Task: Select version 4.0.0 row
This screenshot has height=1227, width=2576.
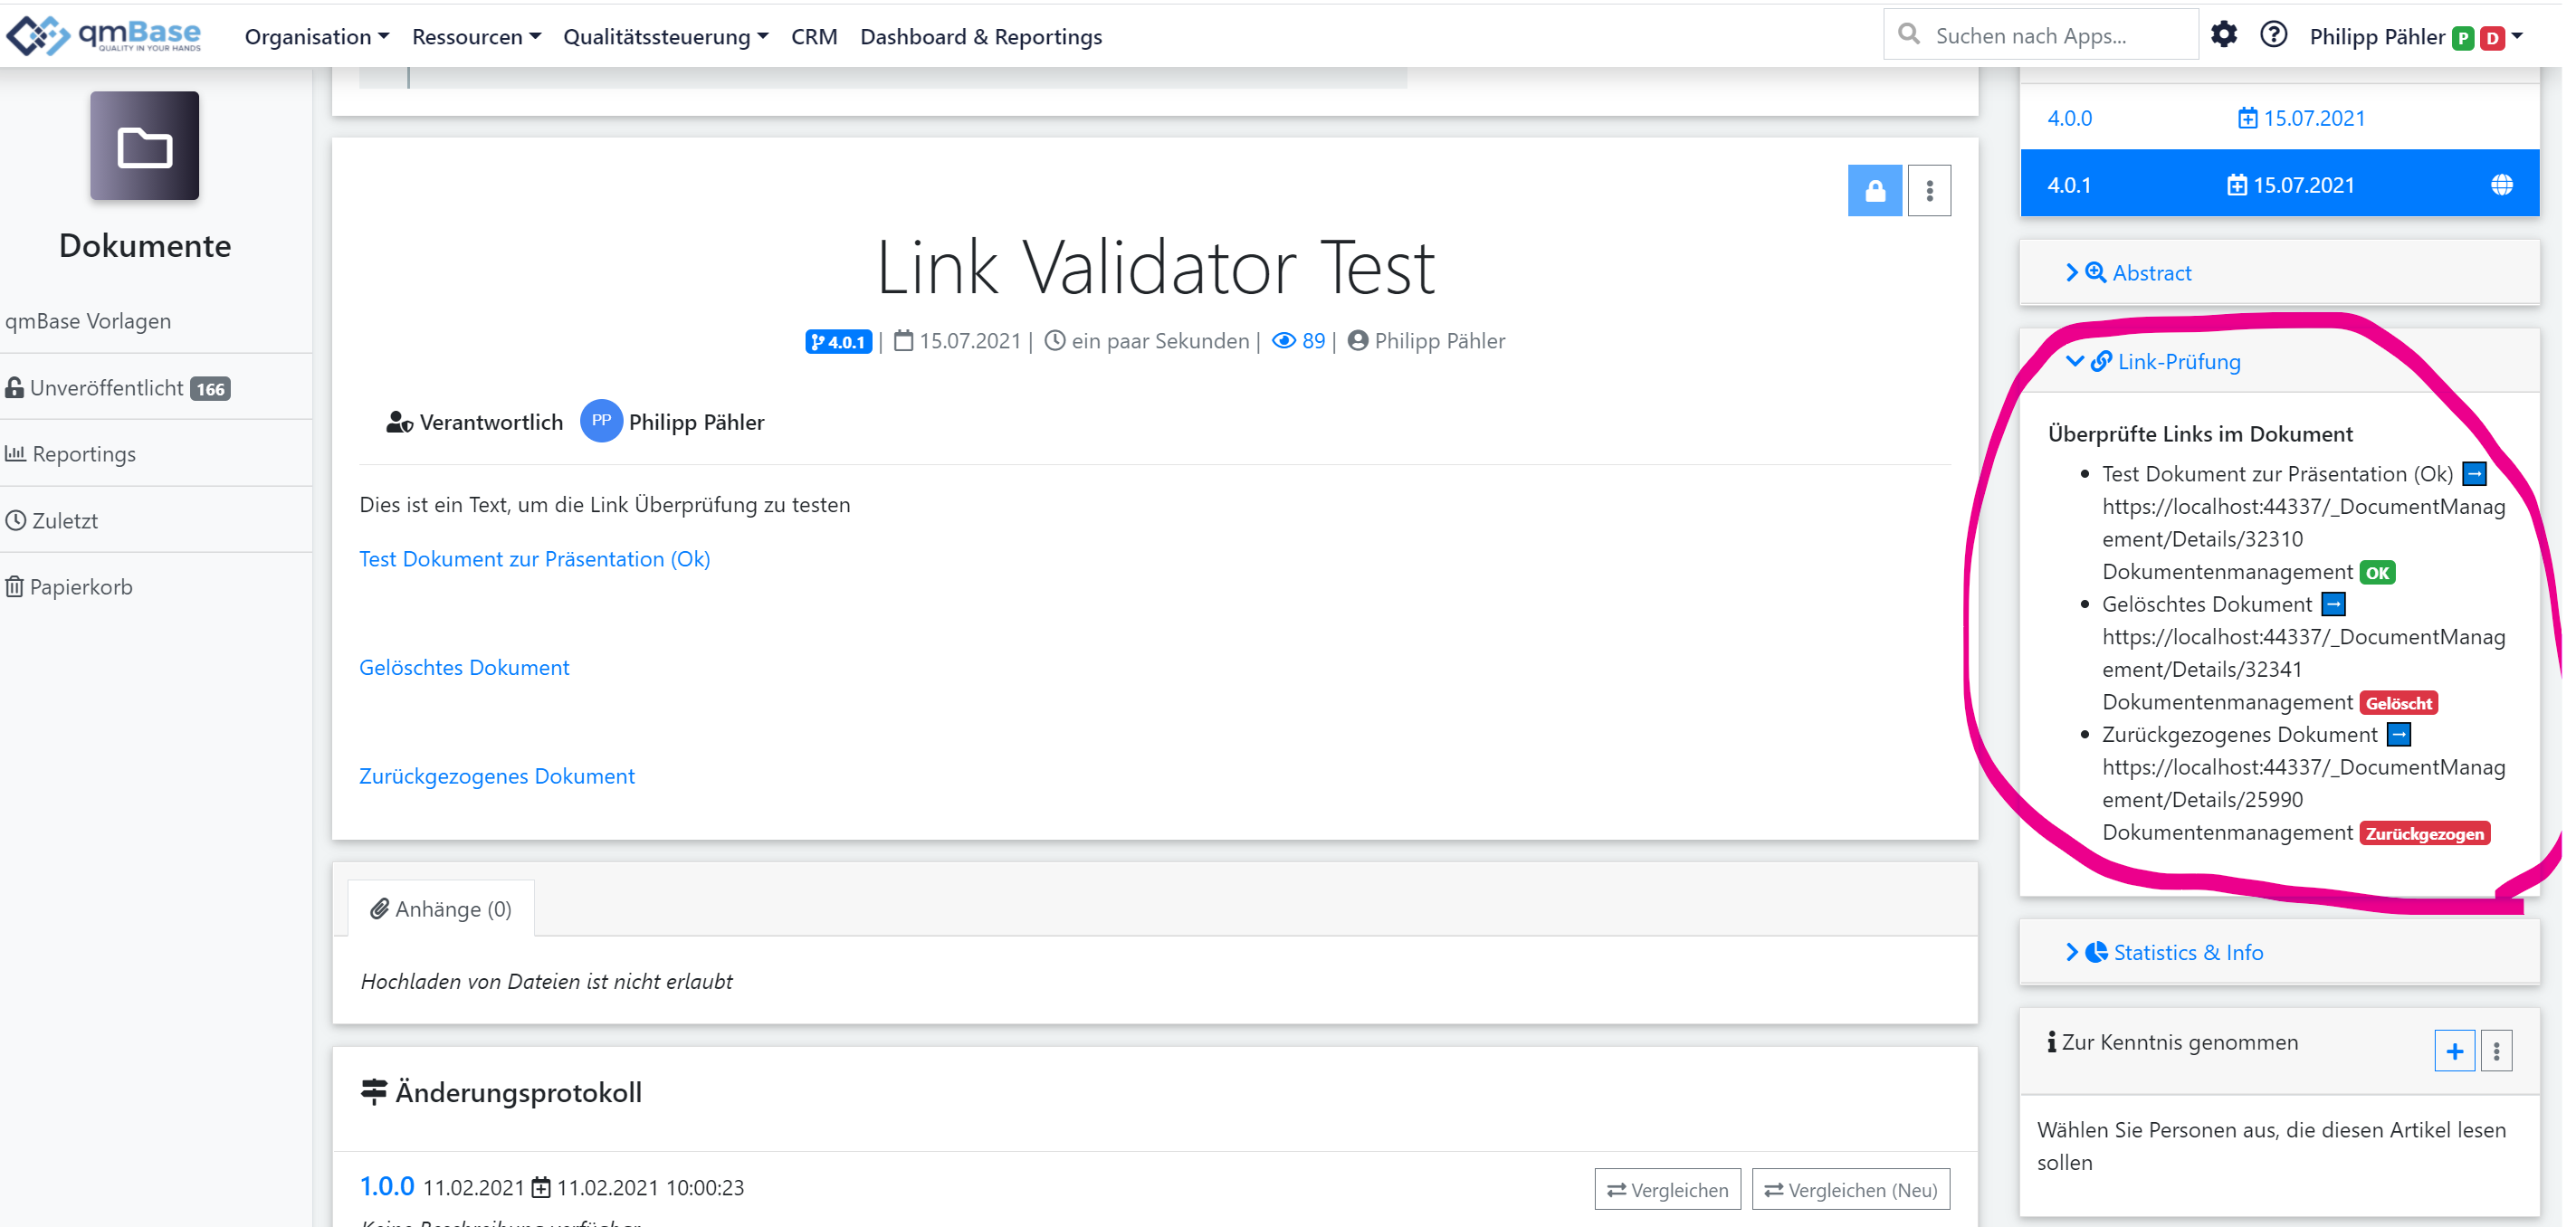Action: 2279,118
